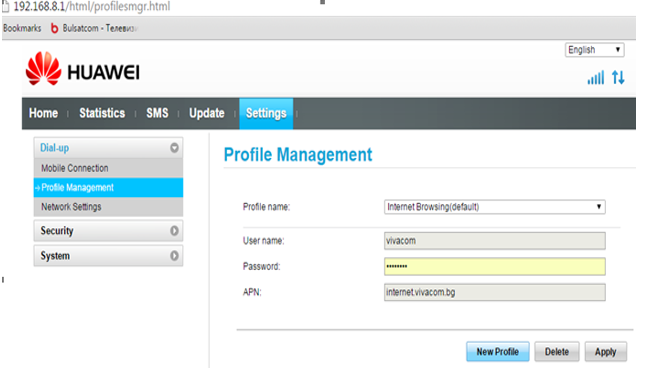Click the User name field

pos(495,241)
